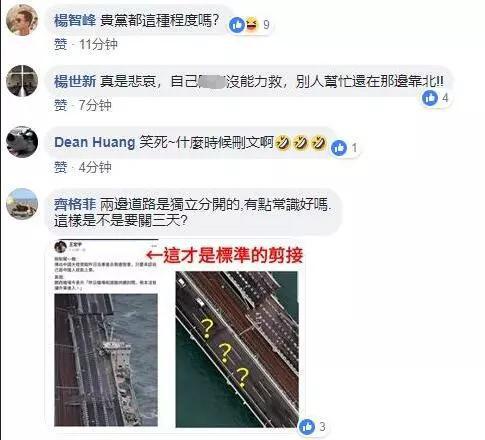485x440 pixels.
Task: View thumbs-up reaction on 楊世新's comment
Action: click(x=430, y=98)
